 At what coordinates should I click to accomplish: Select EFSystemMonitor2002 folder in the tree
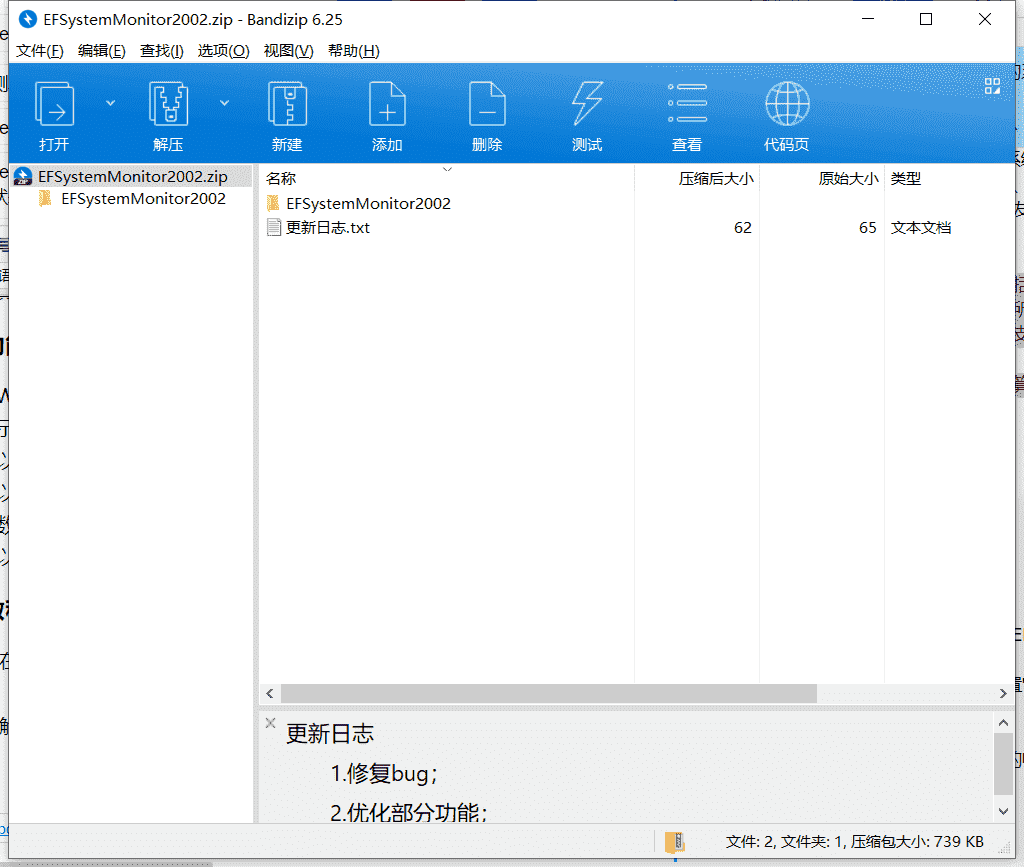coord(143,198)
